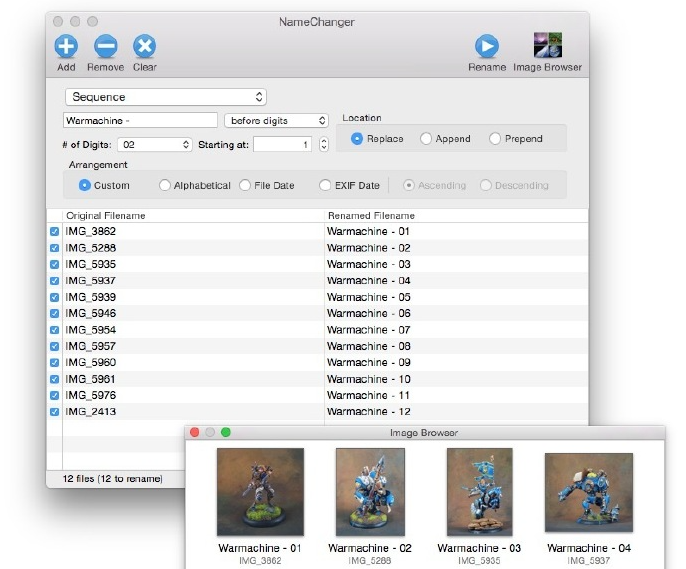Screen dimensions: 686x569
Task: Click renamed entry 'Warmachine - 04' in list
Action: click(368, 281)
